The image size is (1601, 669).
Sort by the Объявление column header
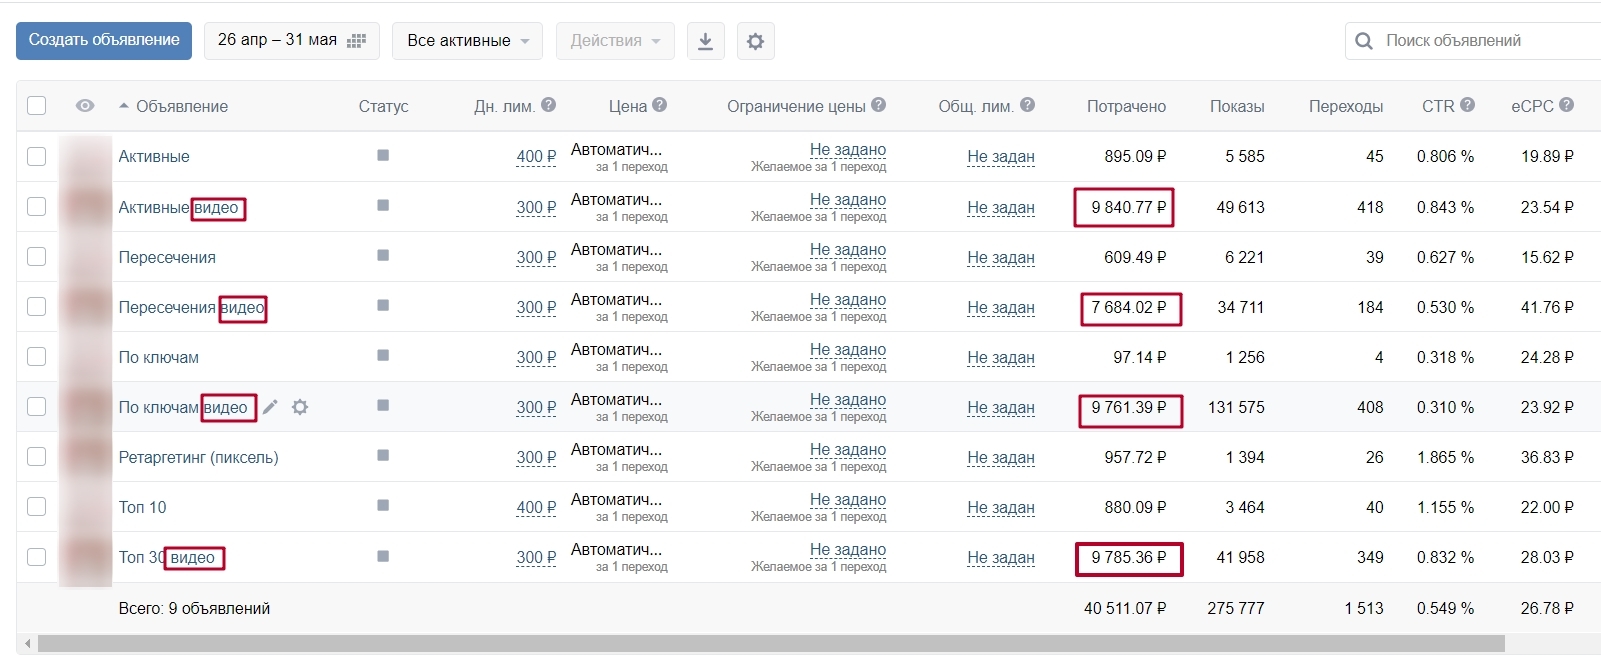(x=181, y=106)
